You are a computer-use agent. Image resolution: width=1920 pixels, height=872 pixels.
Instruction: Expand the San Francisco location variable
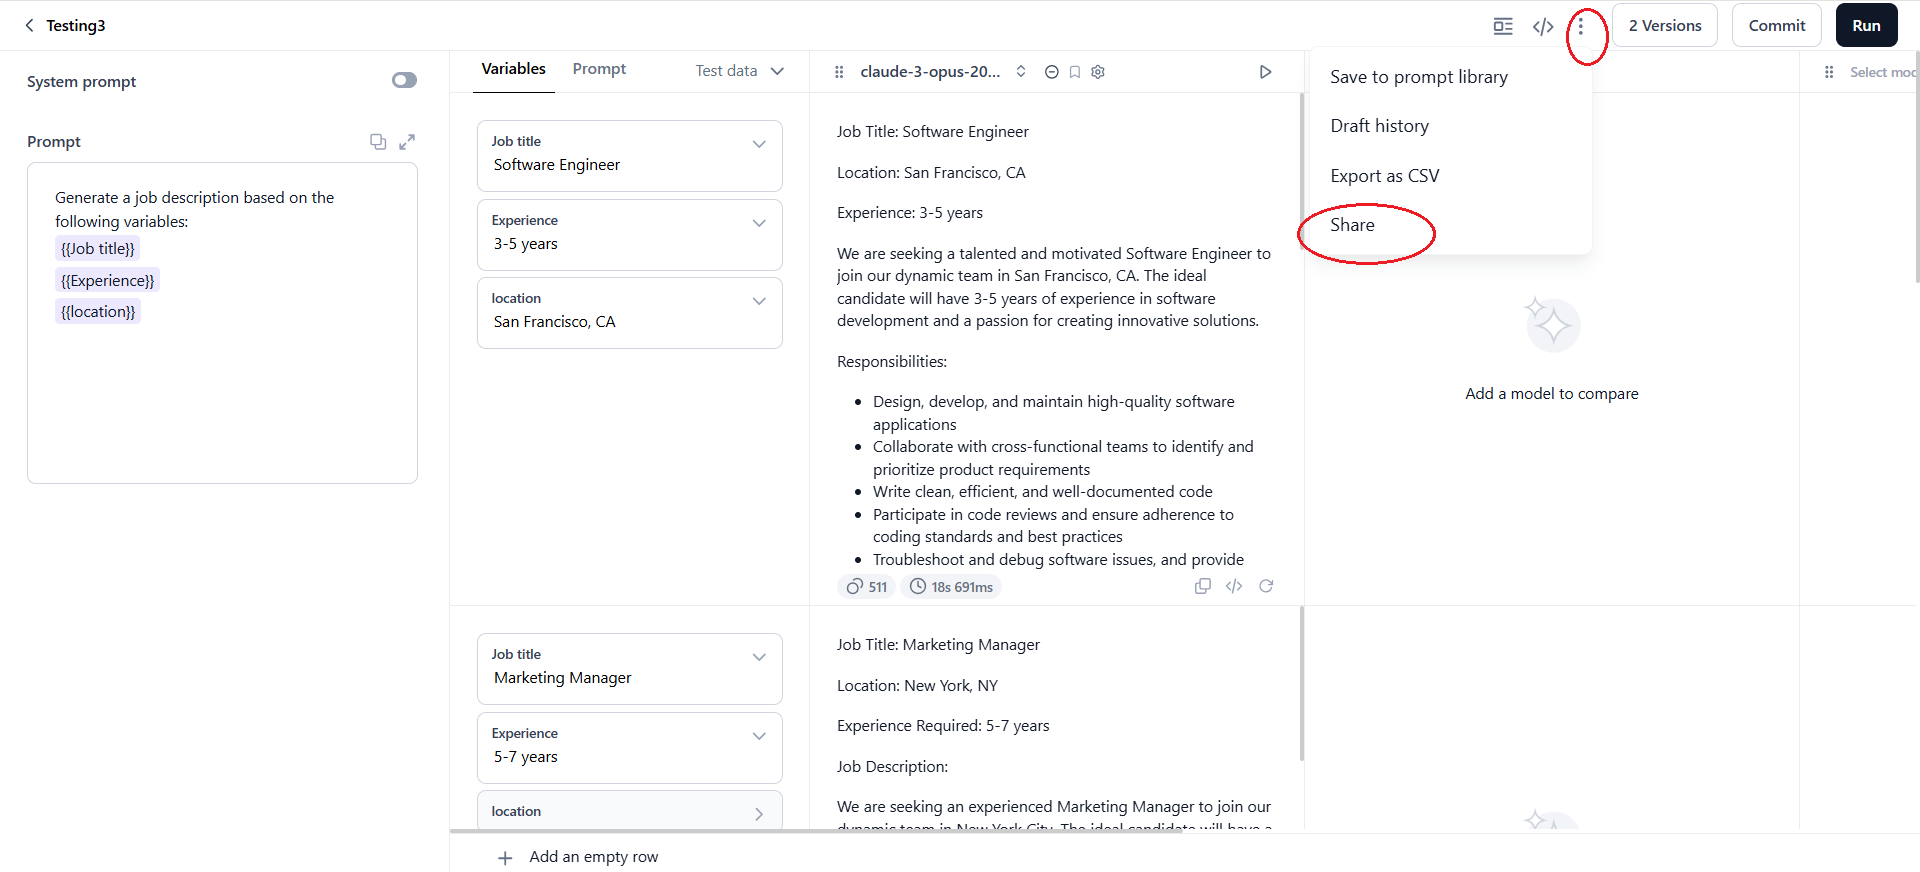759,301
